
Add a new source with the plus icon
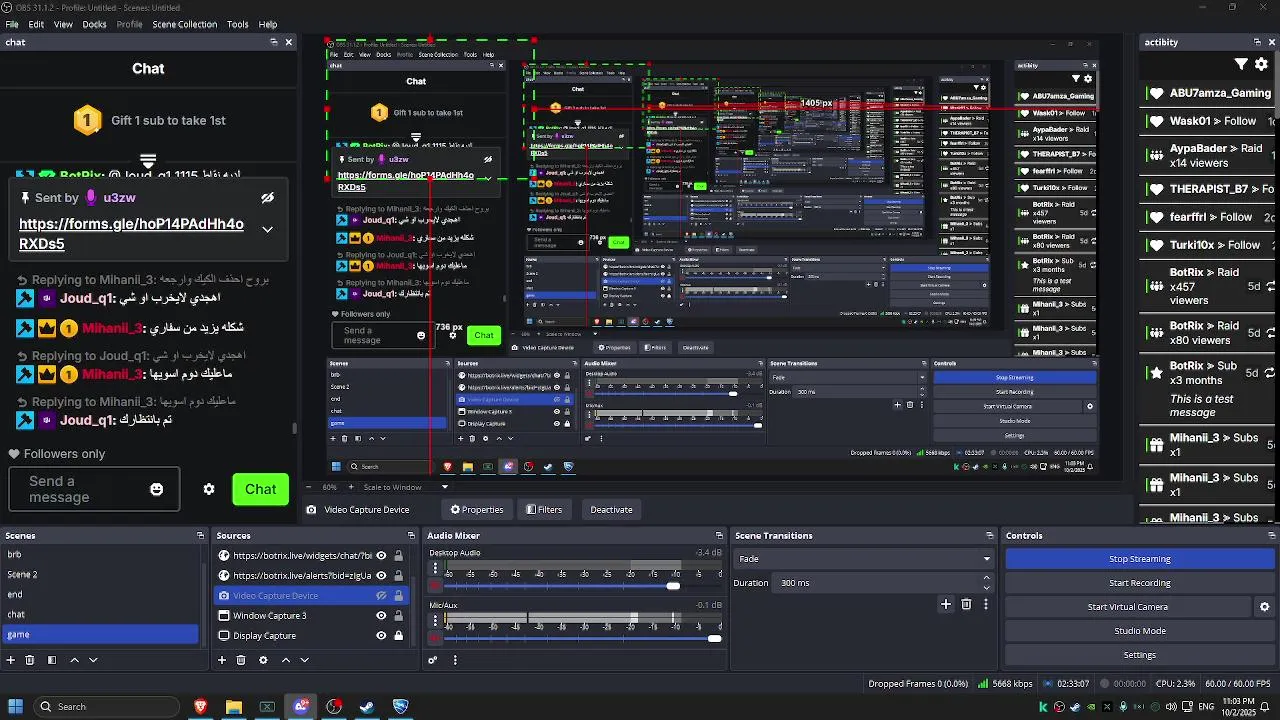coord(222,660)
